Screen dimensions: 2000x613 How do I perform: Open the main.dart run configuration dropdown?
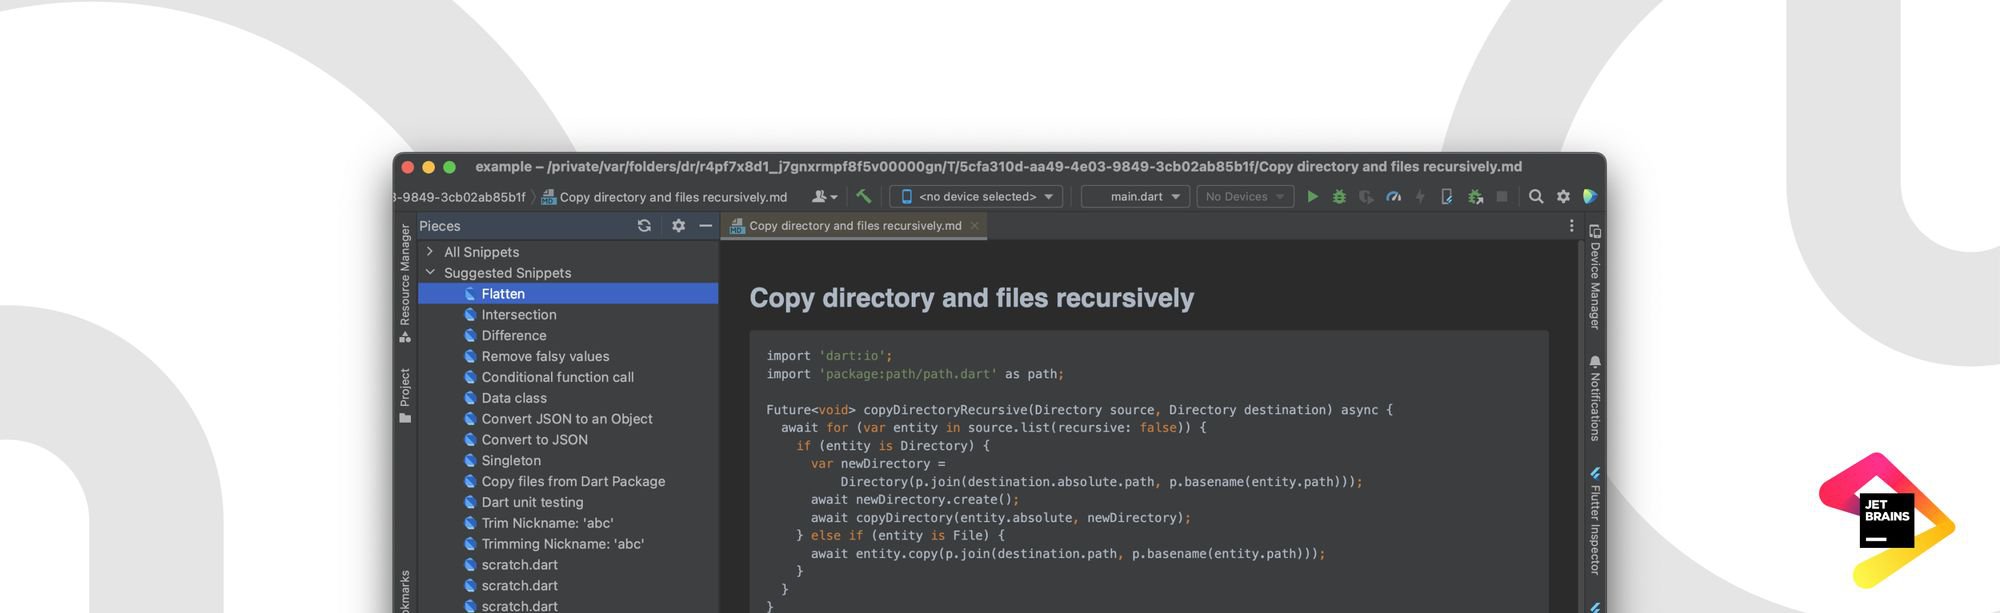(x=1135, y=197)
